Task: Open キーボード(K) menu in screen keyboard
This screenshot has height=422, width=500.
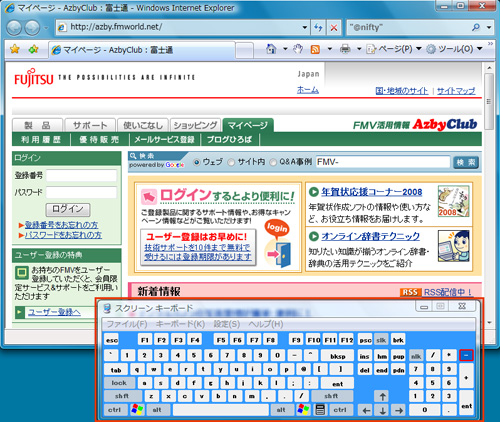Action: pos(180,324)
